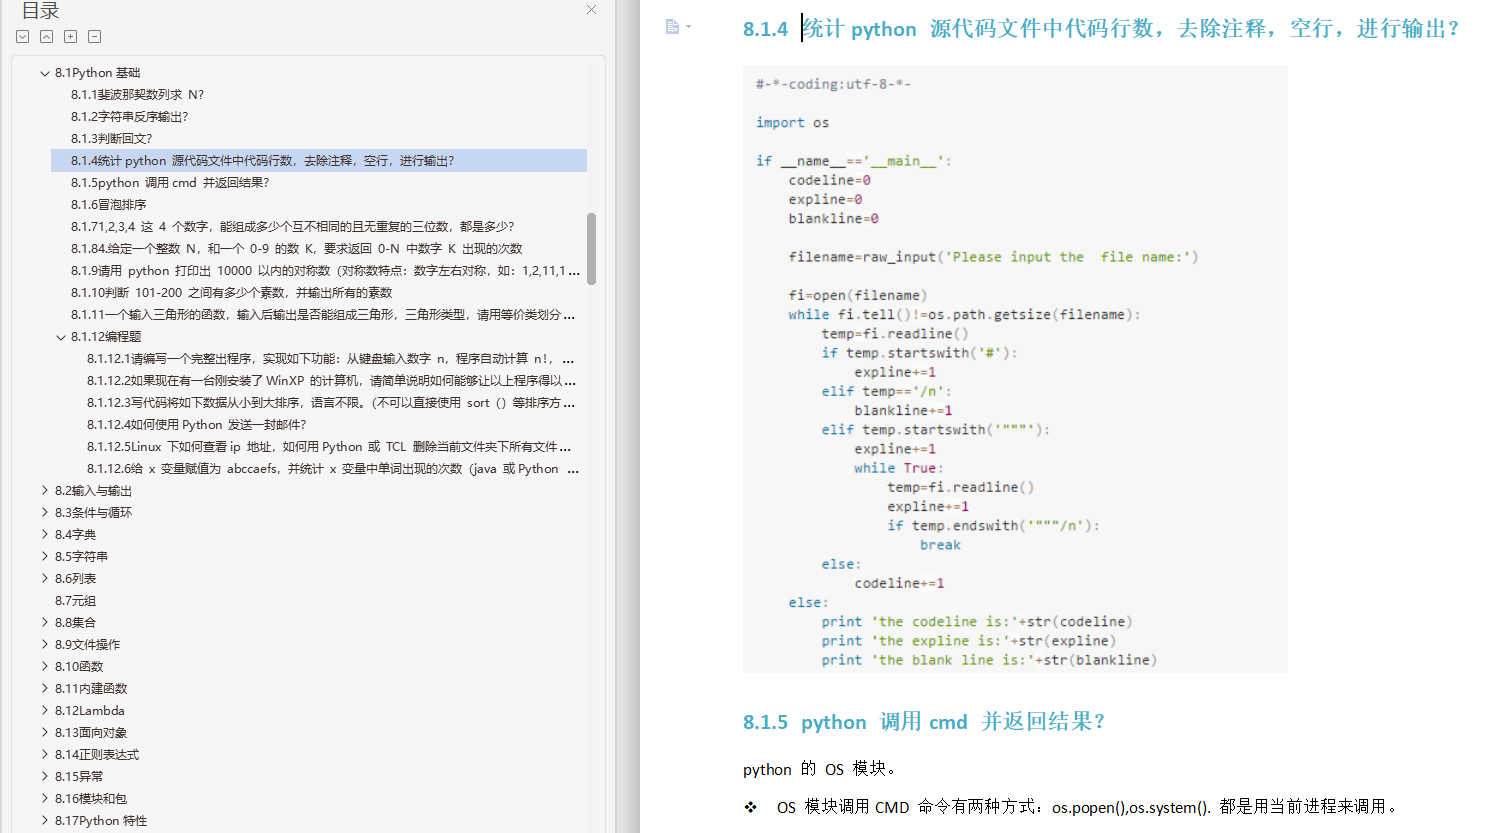Select 8.1.12.4如何使用 Python 发送一封邮件?
Viewport: 1507px width, 833px height.
[196, 425]
